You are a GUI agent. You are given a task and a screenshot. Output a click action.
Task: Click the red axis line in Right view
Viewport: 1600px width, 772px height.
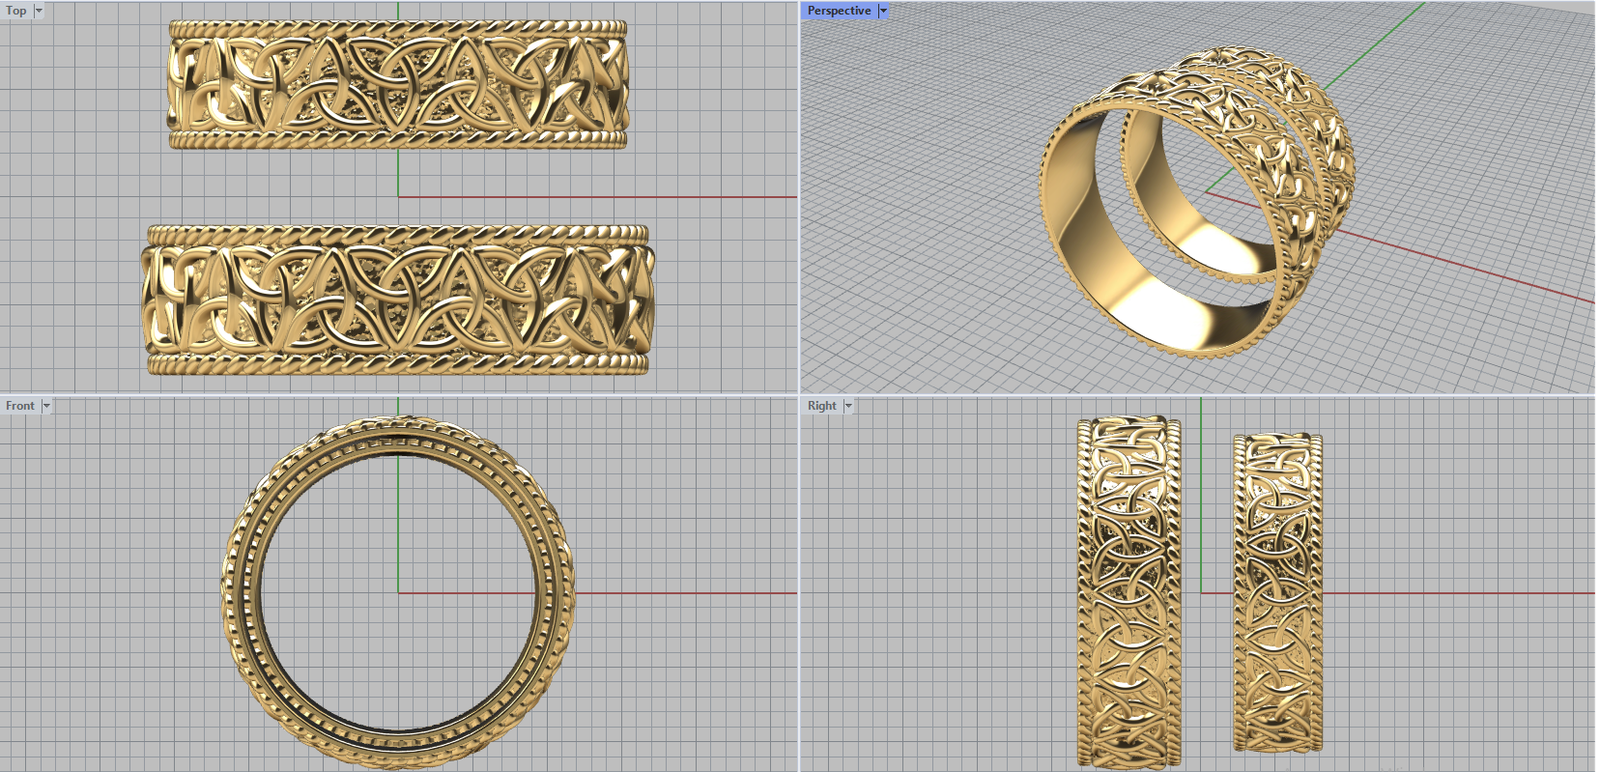pyautogui.click(x=1450, y=593)
